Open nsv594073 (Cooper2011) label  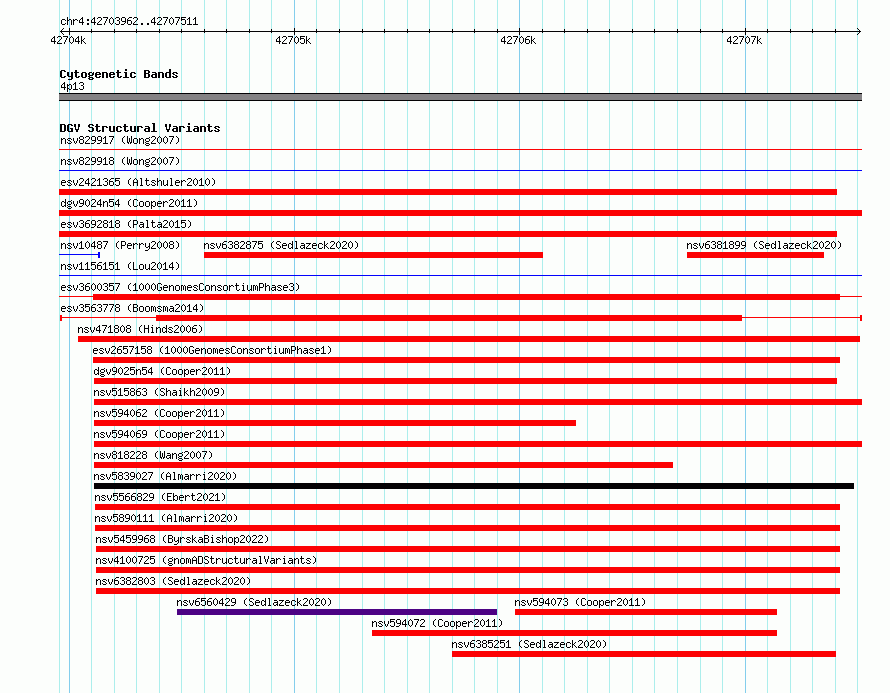tap(580, 602)
